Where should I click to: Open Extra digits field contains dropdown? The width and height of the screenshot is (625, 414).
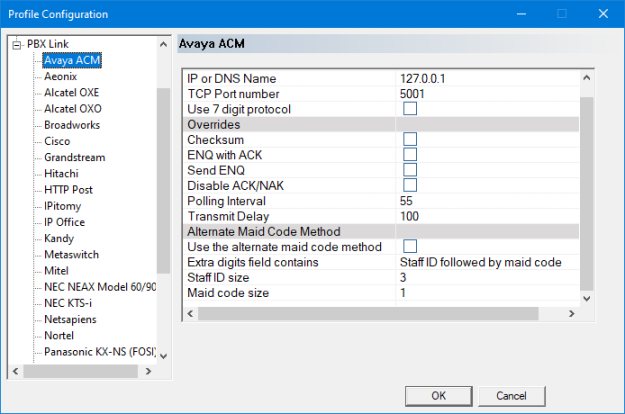point(480,262)
